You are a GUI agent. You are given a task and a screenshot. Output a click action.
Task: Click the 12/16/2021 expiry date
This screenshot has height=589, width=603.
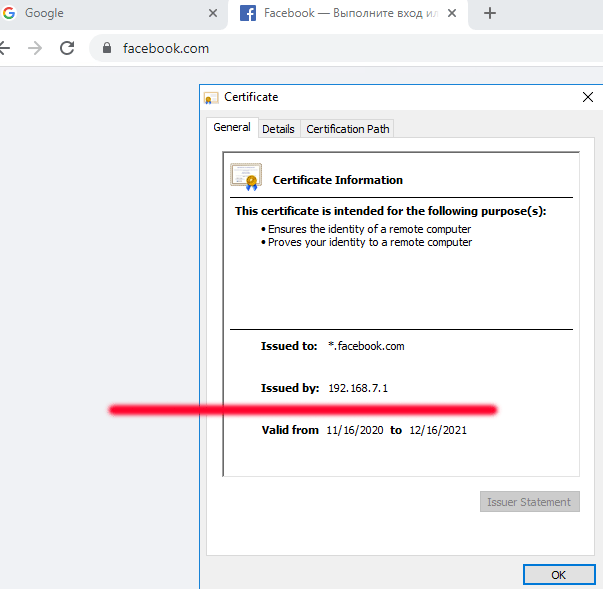[x=438, y=430]
